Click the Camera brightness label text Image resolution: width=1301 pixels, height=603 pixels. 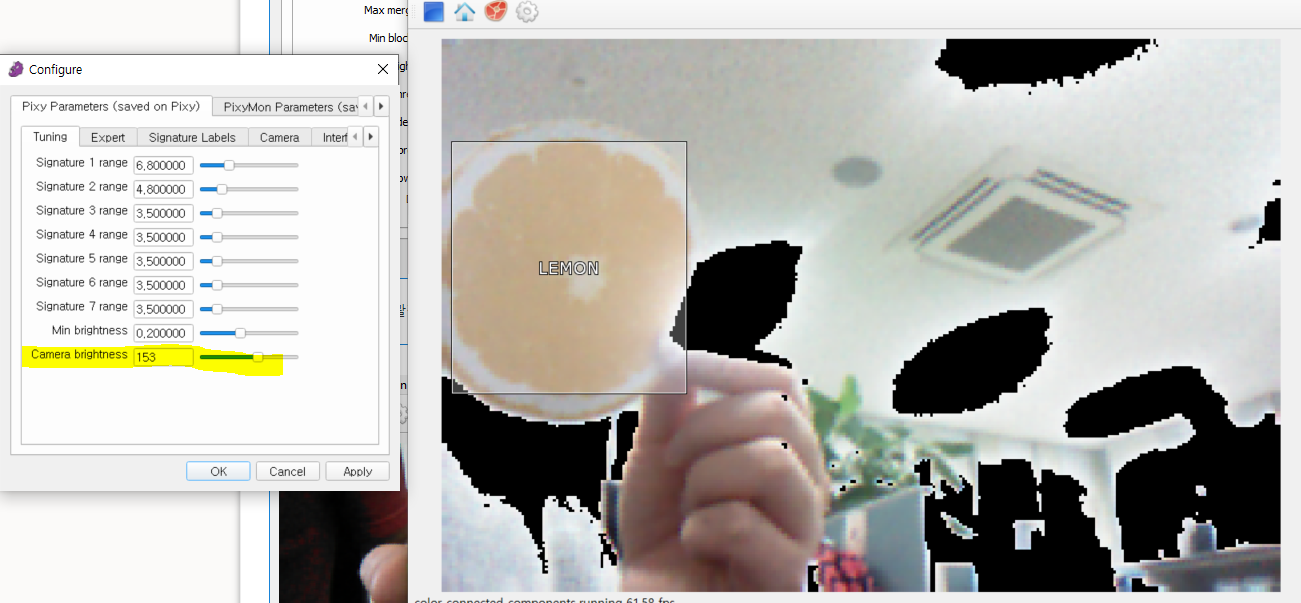point(79,355)
